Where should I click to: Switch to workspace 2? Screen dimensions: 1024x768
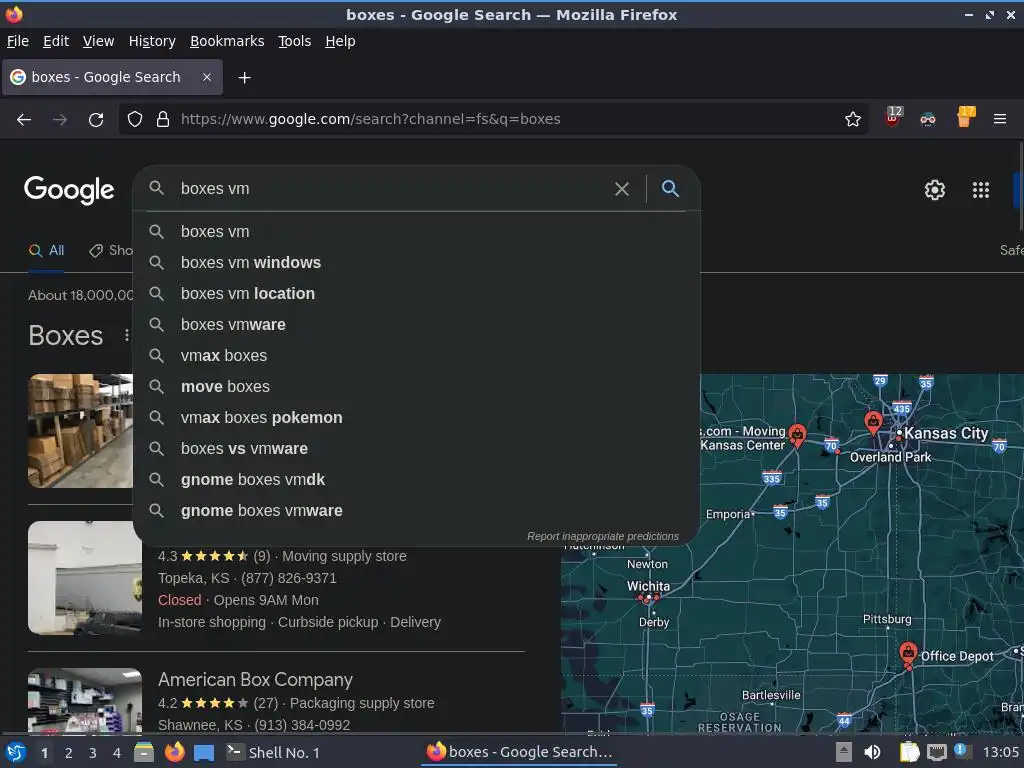click(69, 753)
